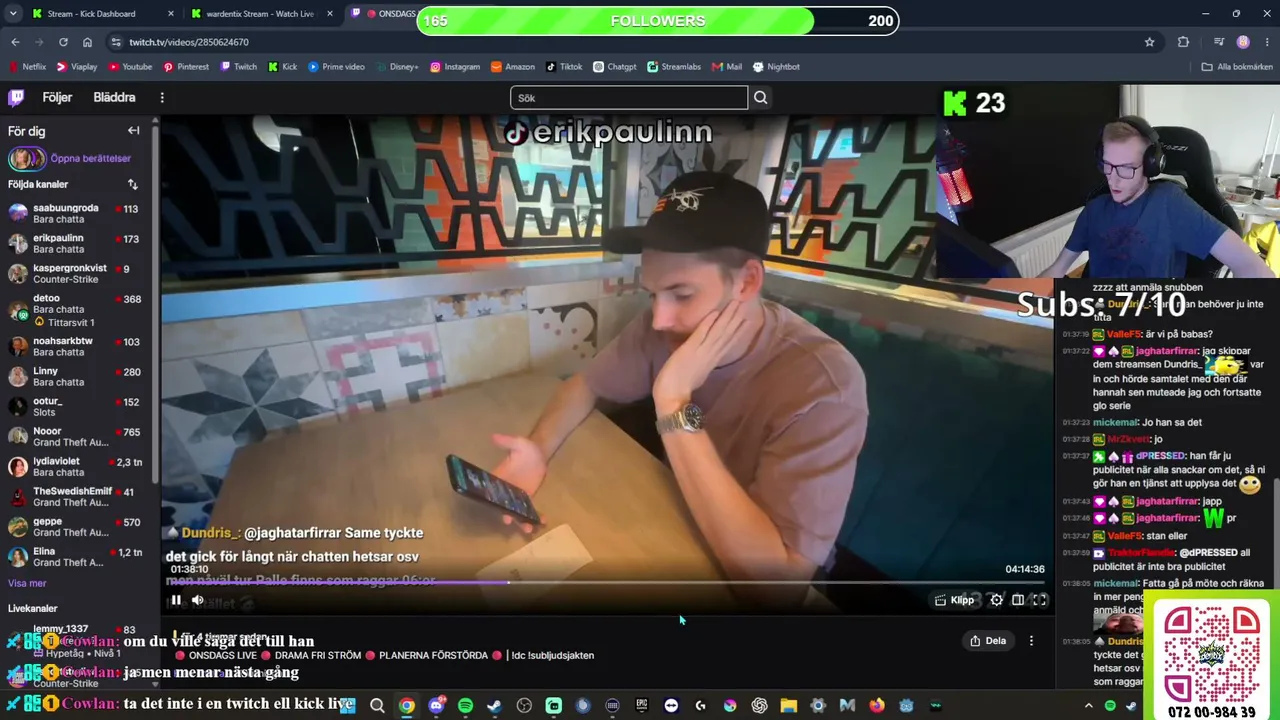Go back in browser history

[x=15, y=42]
